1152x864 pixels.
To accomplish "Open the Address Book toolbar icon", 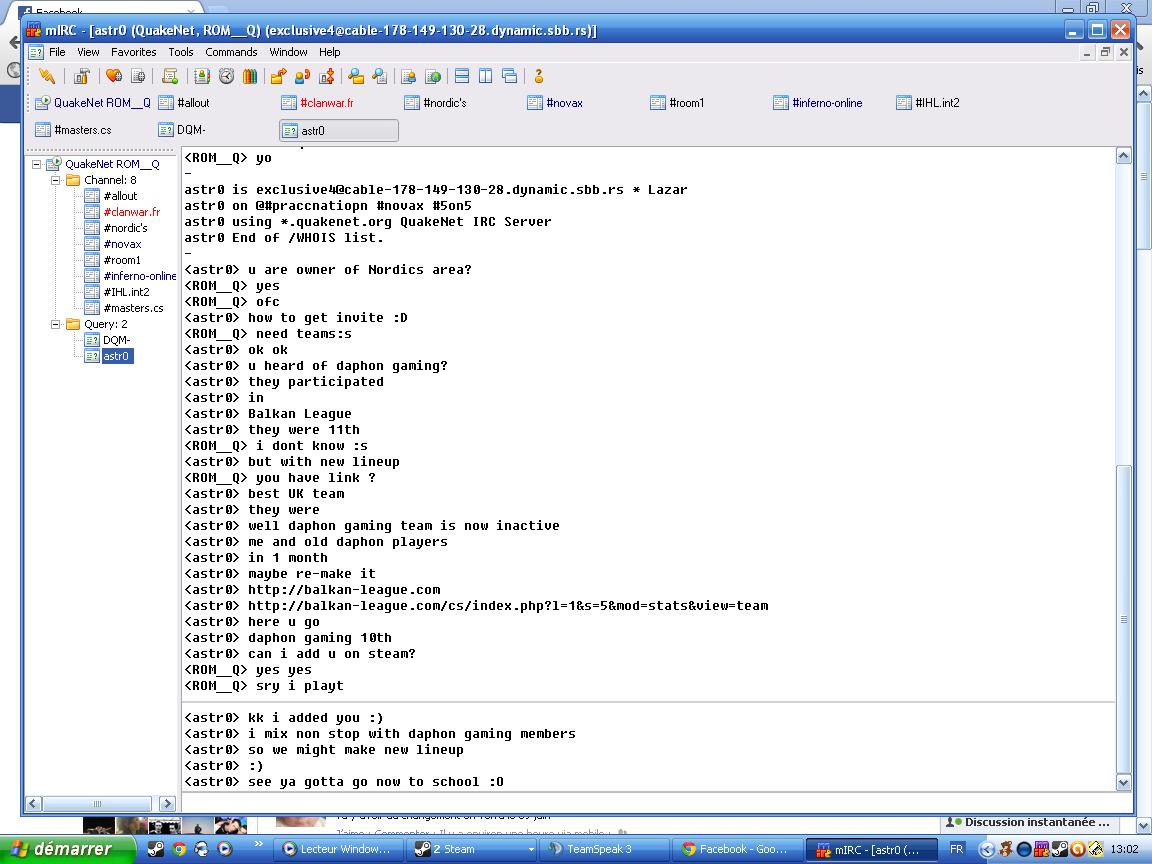I will [202, 76].
